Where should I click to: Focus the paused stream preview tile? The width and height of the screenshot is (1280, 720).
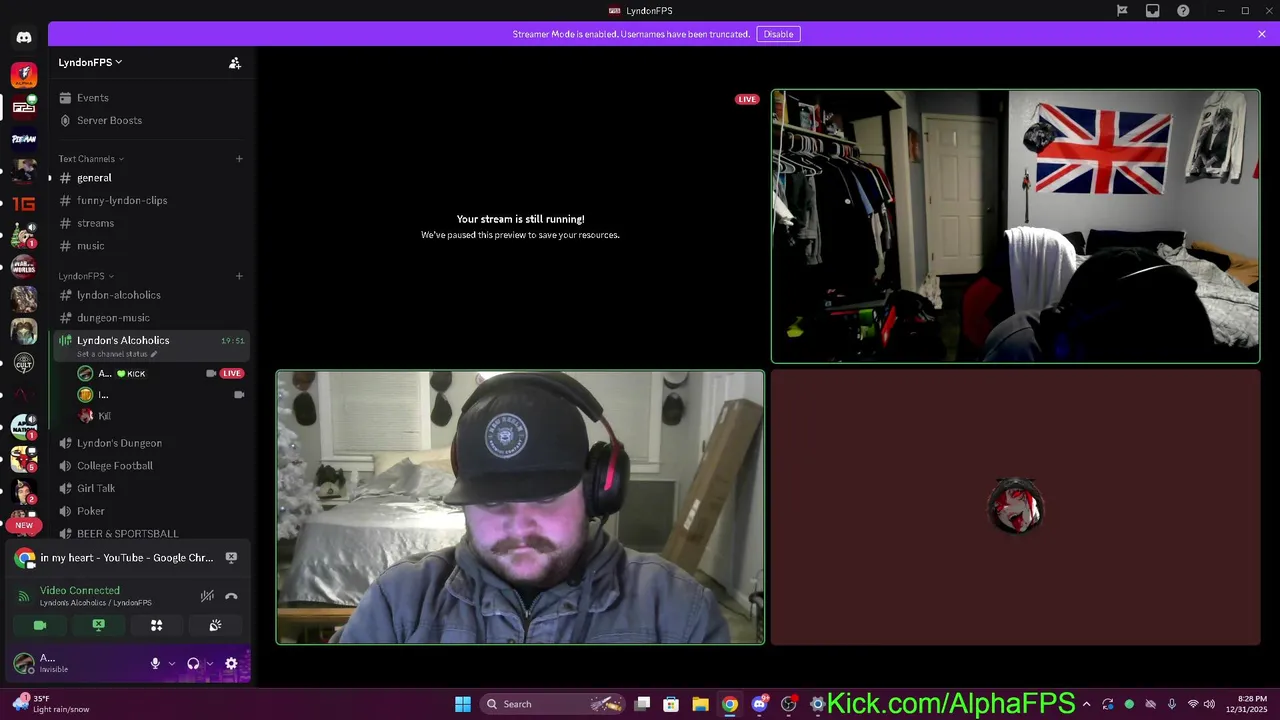[x=520, y=226]
